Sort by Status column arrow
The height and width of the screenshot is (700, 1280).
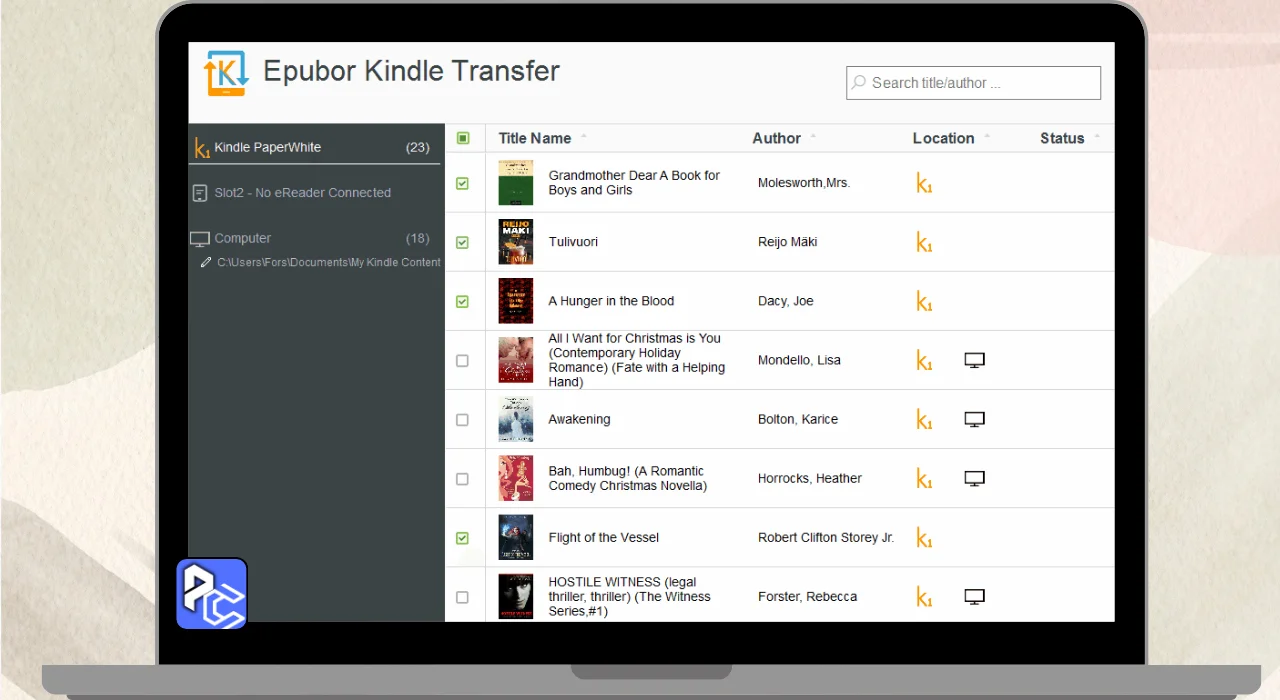coord(1097,137)
